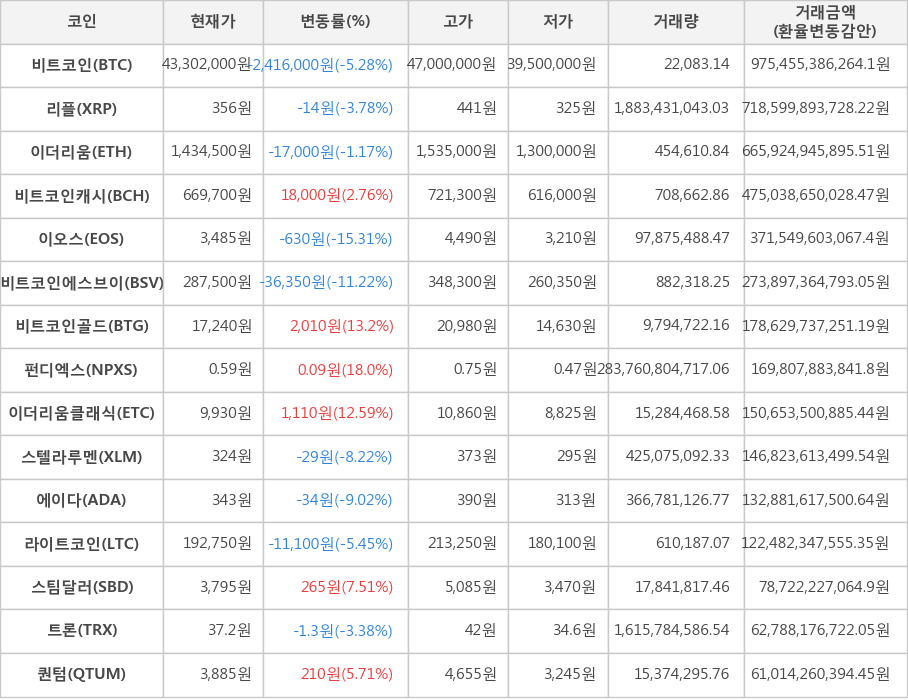
Task: Select the 거래량 column header
Action: tap(676, 21)
